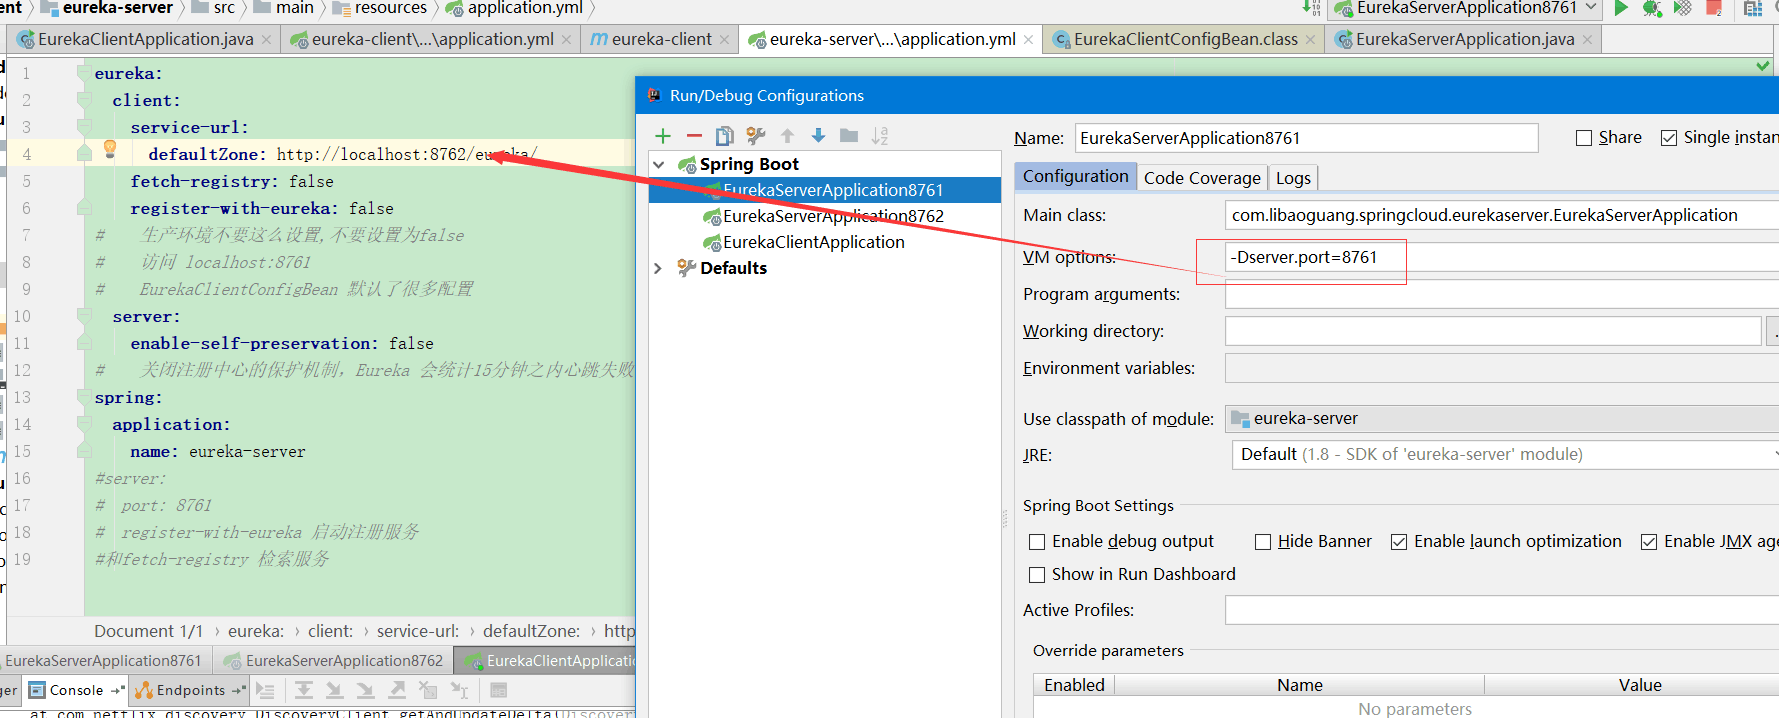1779x718 pixels.
Task: Open EurekaServerApplication.java editor tab
Action: (x=1465, y=39)
